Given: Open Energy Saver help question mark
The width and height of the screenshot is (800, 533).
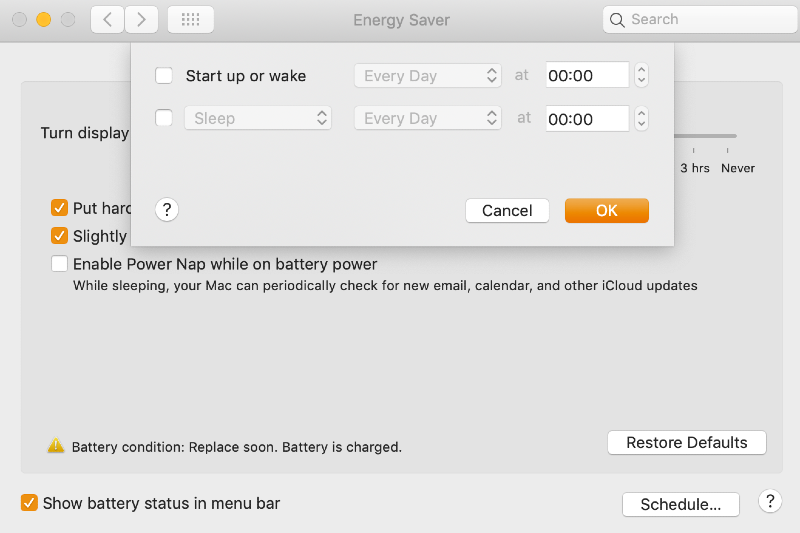Looking at the screenshot, I should (x=770, y=501).
